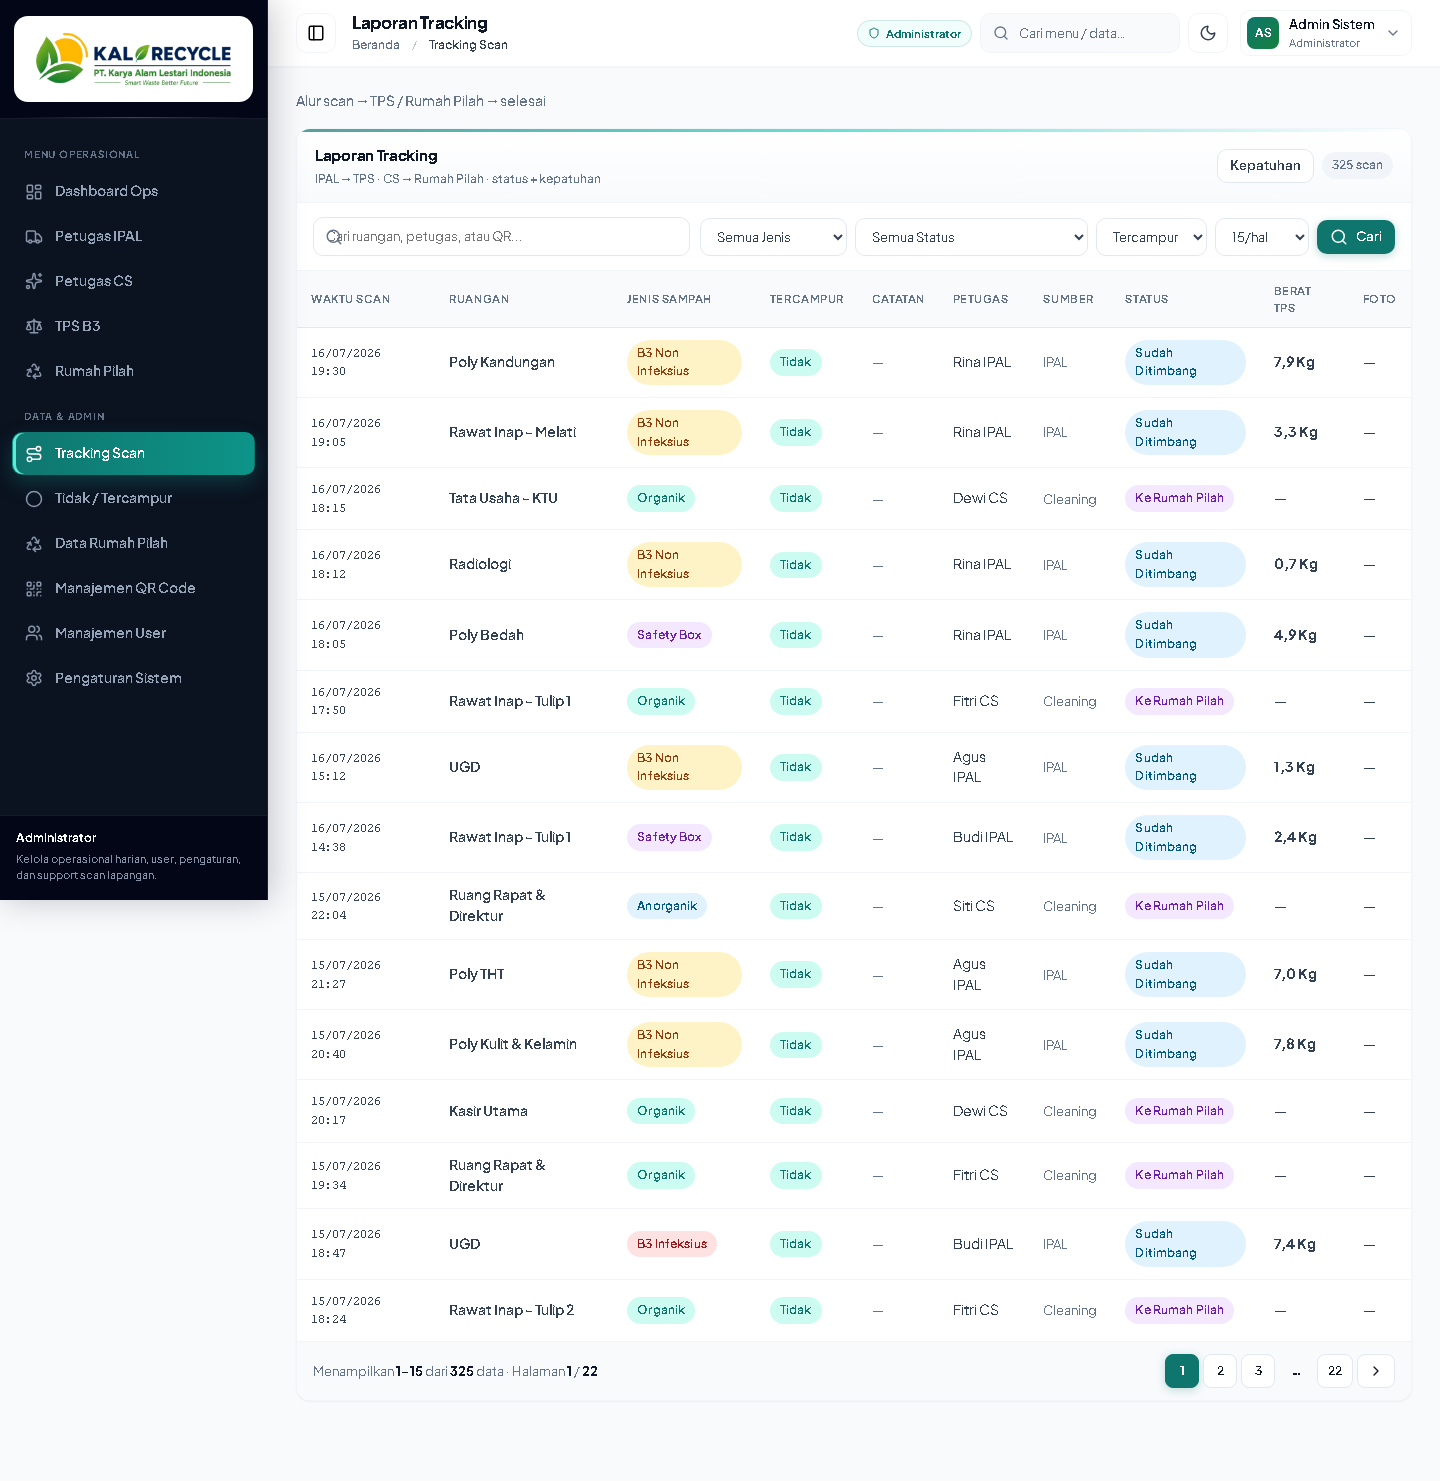The image size is (1440, 1481).
Task: Click next page arrow button
Action: tap(1376, 1371)
